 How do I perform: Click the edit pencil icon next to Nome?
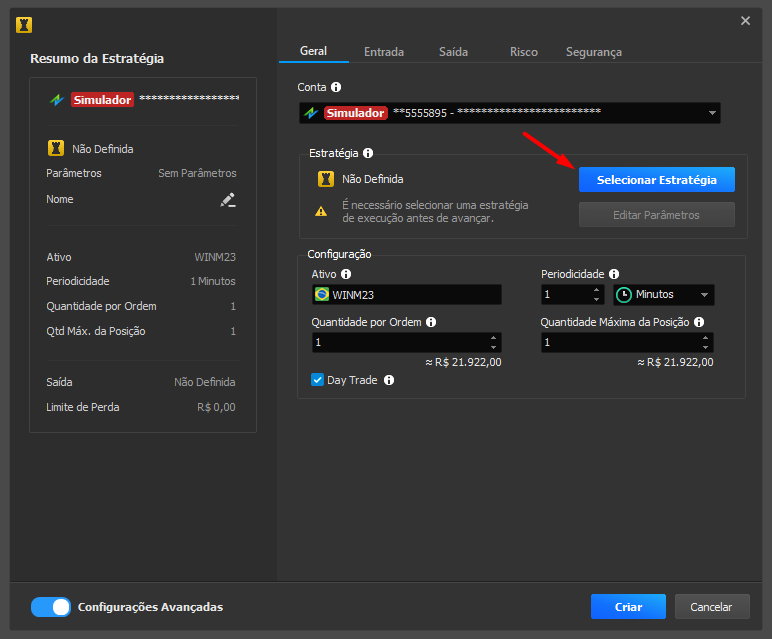[227, 200]
